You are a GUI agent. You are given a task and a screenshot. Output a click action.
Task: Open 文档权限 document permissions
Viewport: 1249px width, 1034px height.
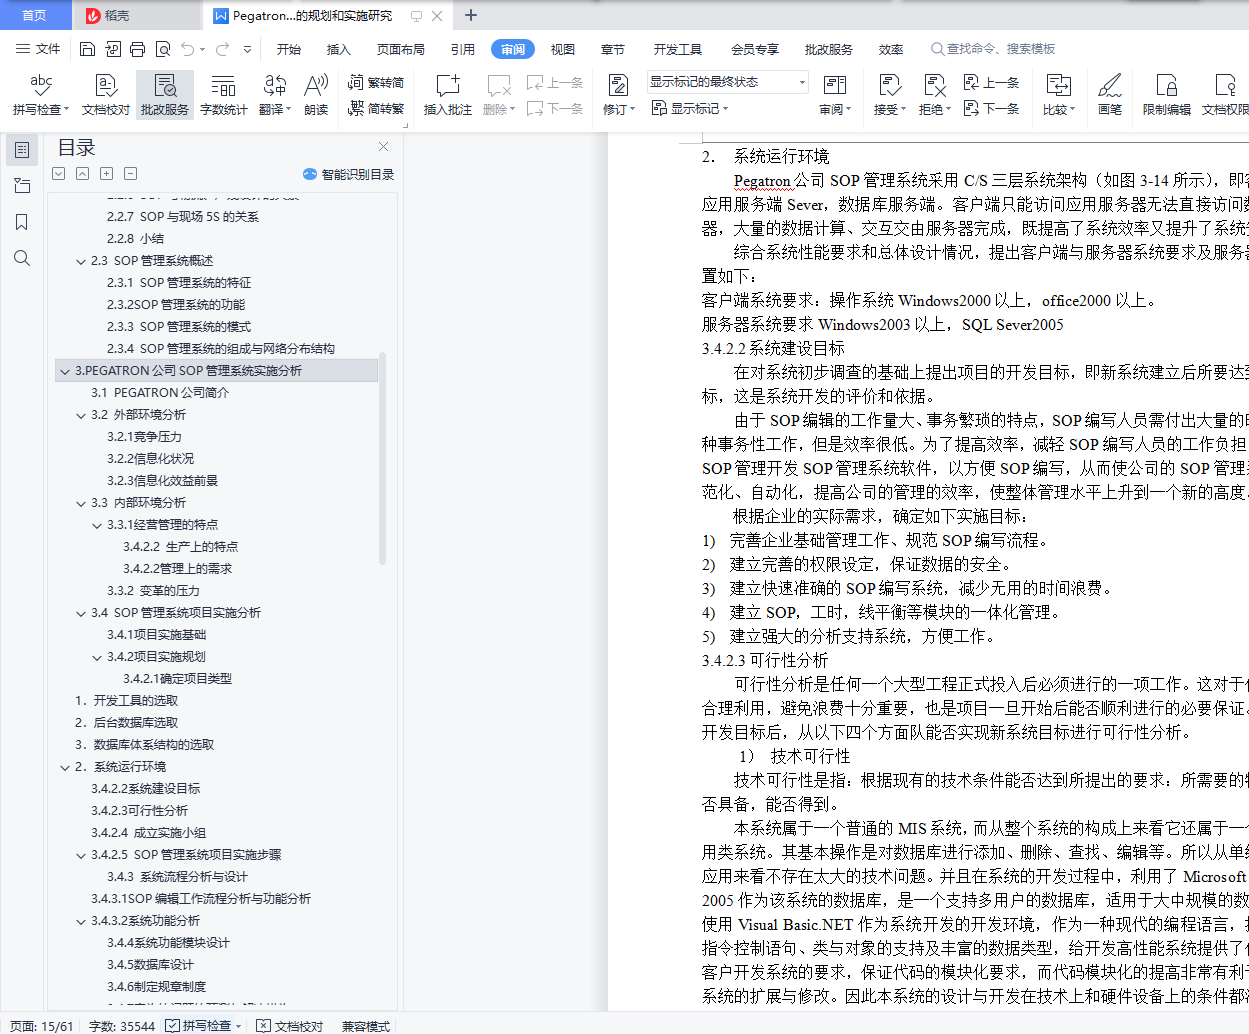pyautogui.click(x=1224, y=95)
